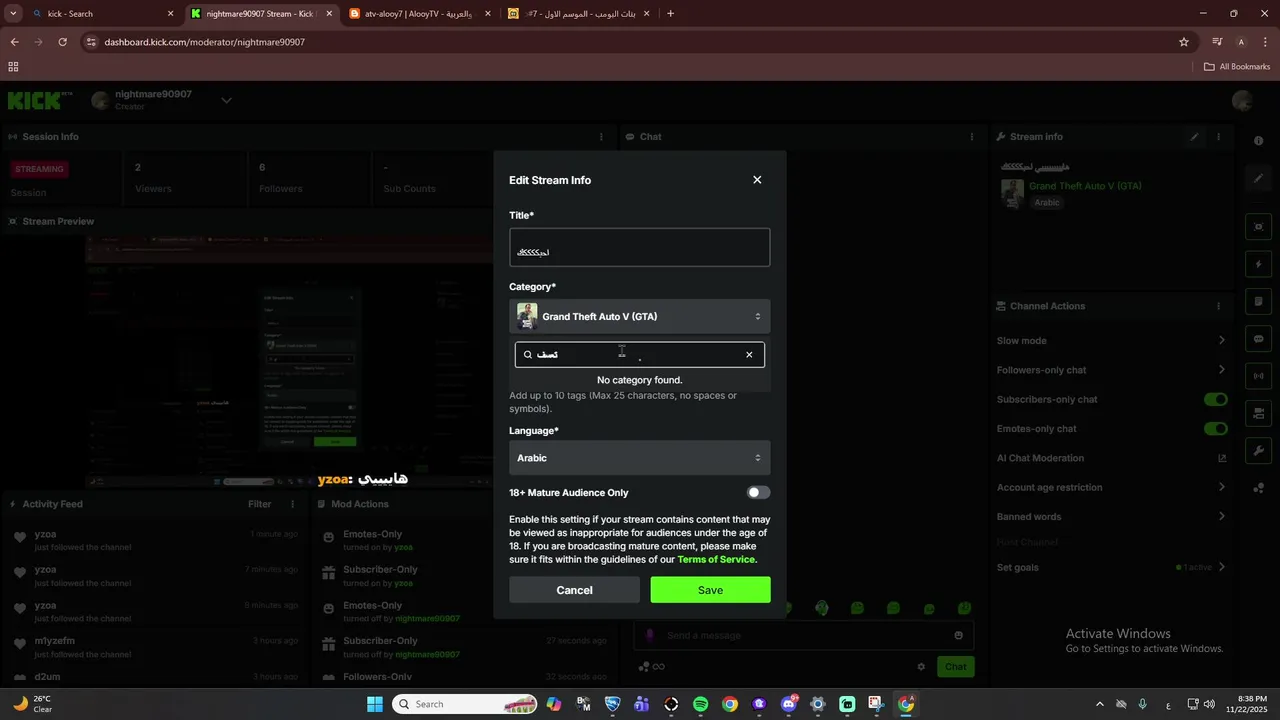Open the Session Info options menu
The height and width of the screenshot is (720, 1280).
point(601,137)
